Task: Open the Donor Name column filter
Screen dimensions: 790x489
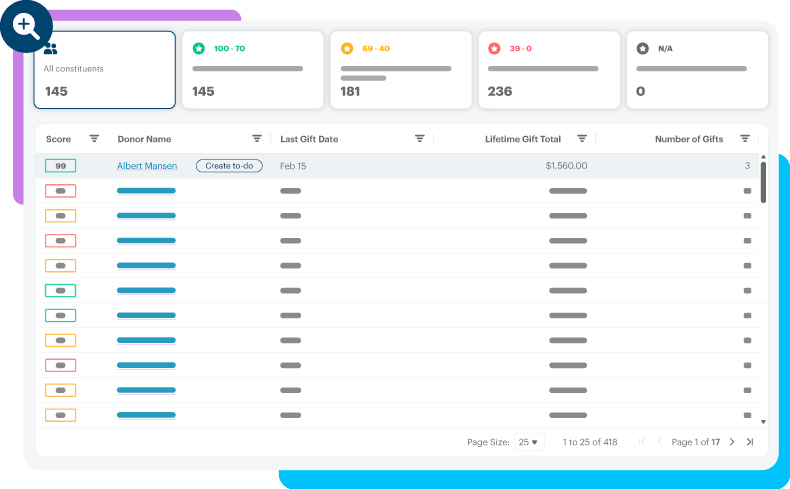Action: (257, 139)
